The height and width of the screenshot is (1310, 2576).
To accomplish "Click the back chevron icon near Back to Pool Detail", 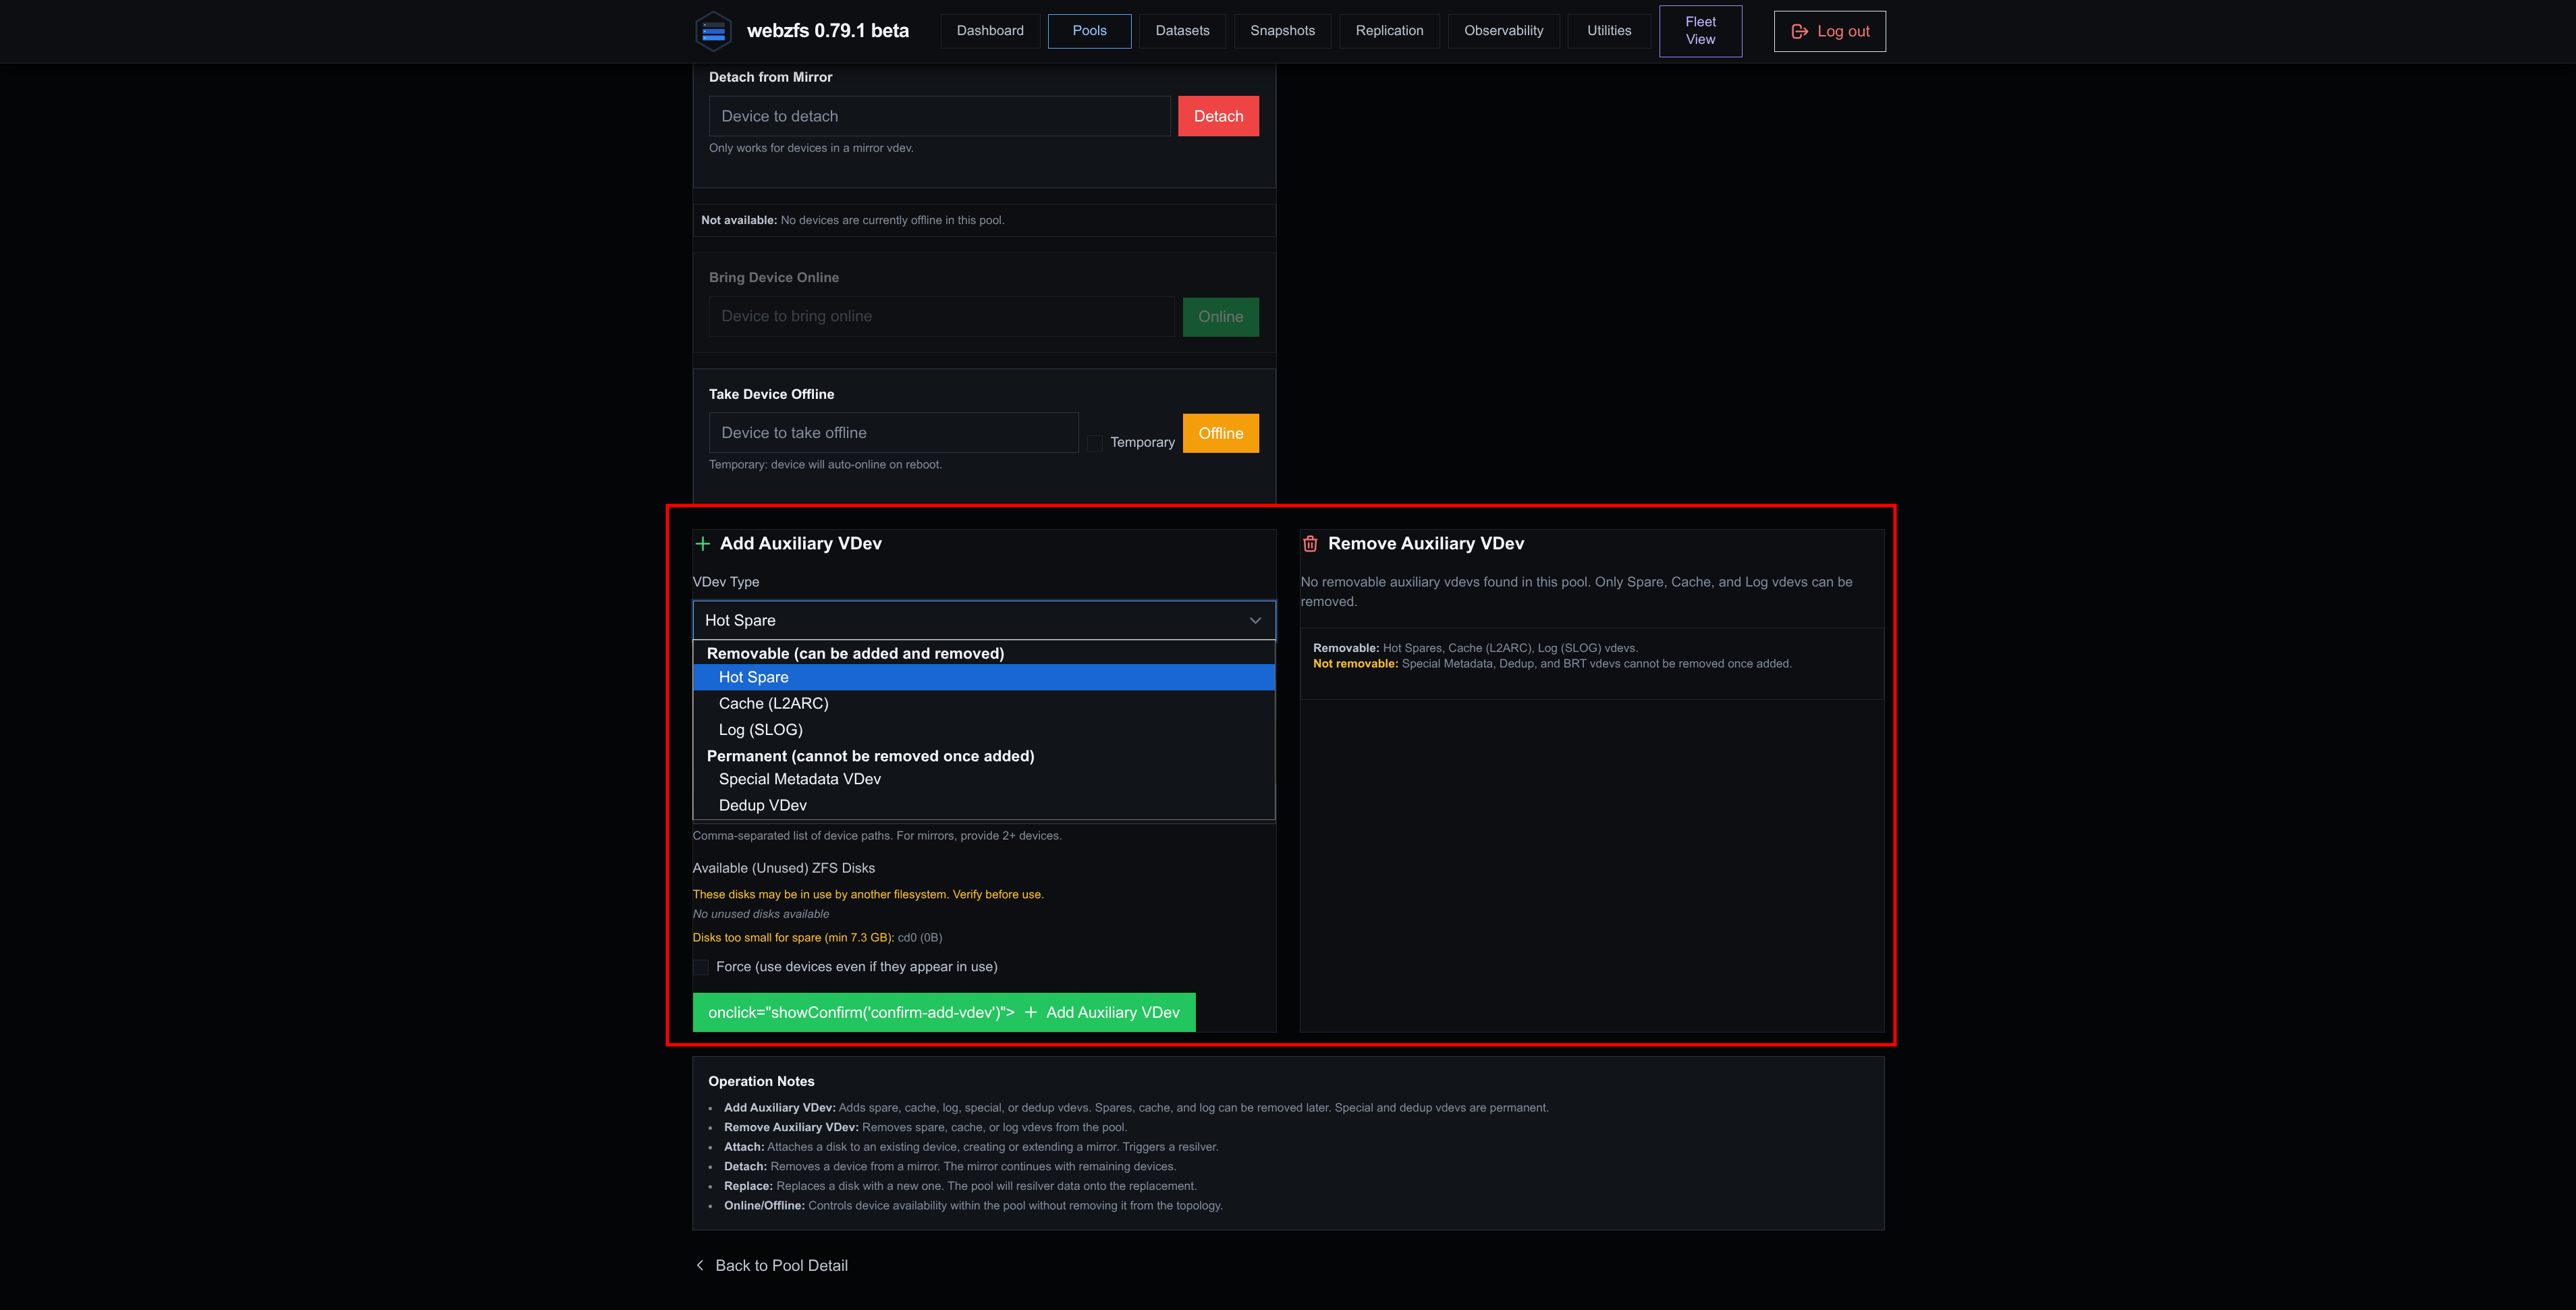I will click(x=699, y=1265).
